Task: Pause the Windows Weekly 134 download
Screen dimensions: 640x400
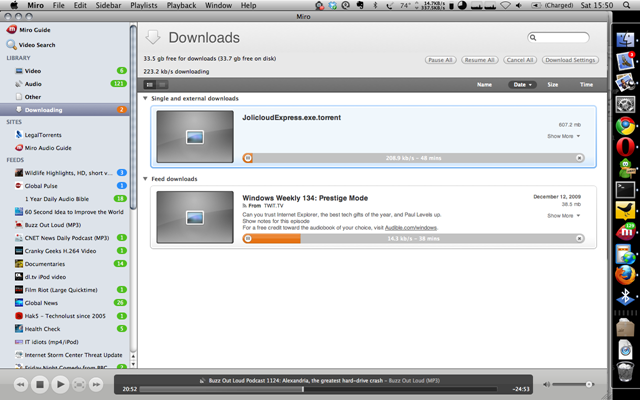Action: pos(249,239)
